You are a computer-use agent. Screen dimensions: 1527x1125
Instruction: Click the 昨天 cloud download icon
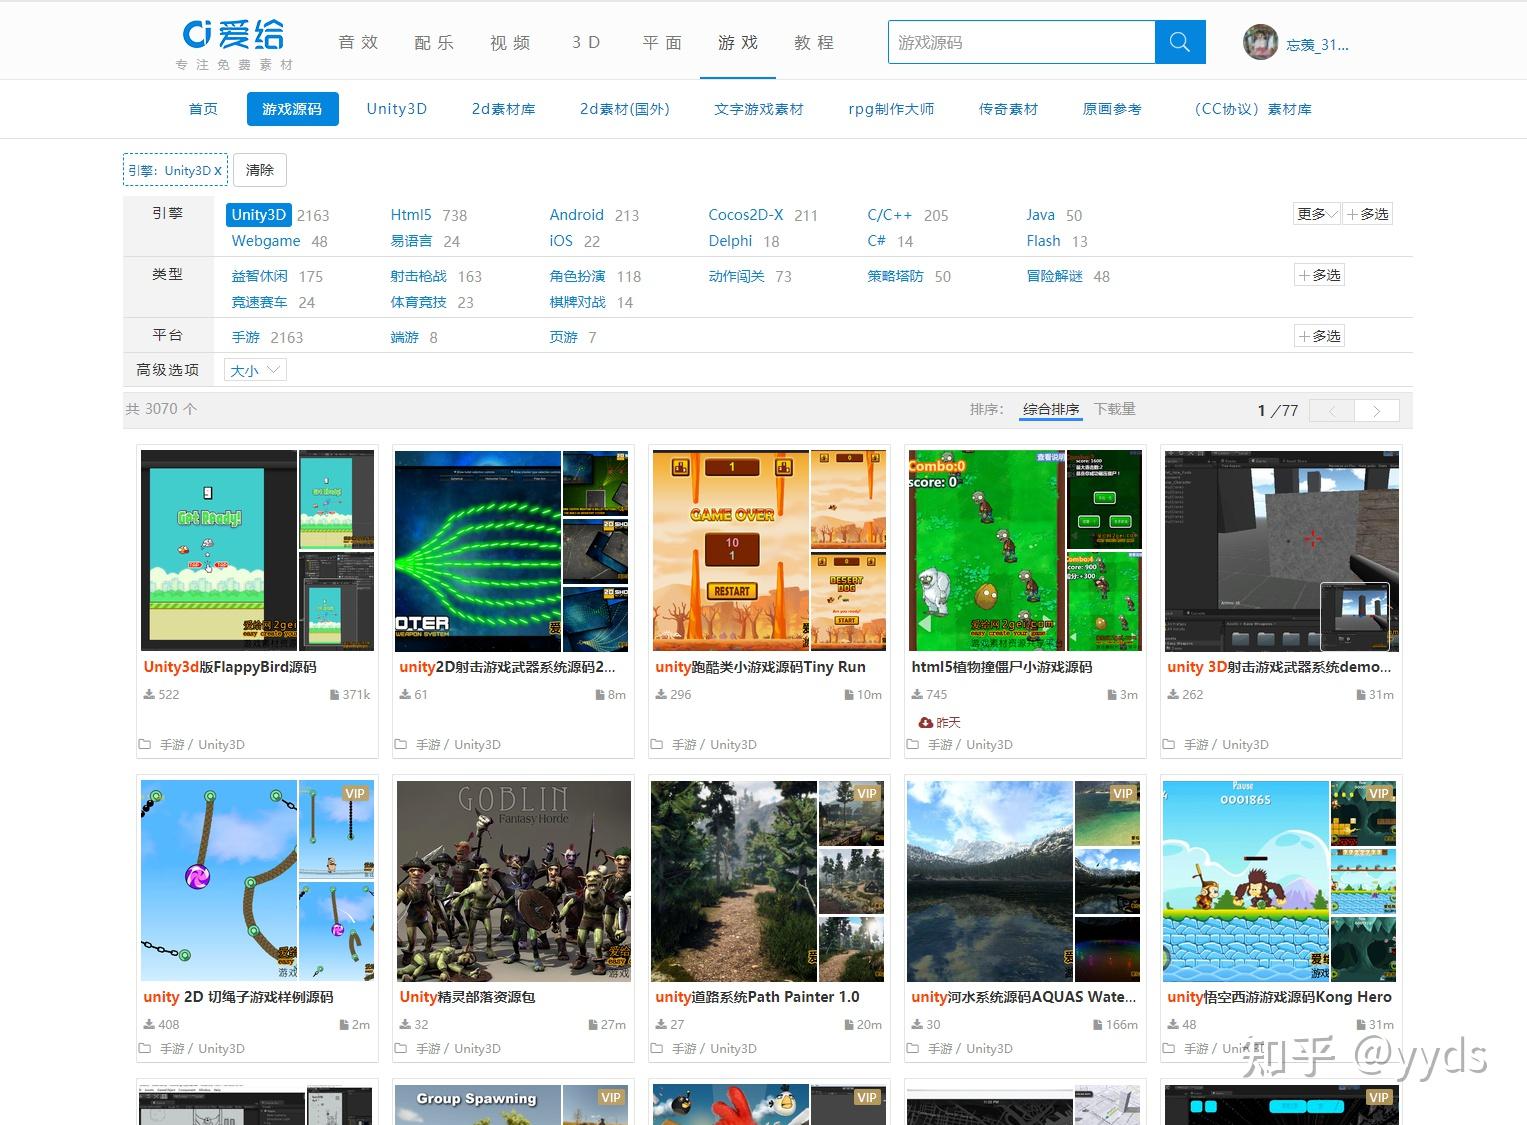[925, 722]
